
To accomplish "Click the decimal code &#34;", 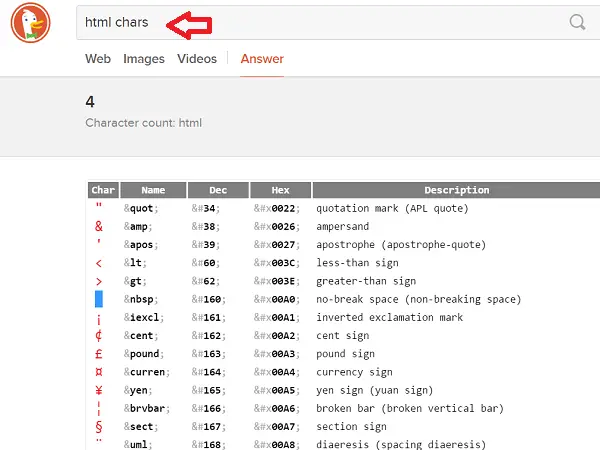I will pyautogui.click(x=206, y=209).
